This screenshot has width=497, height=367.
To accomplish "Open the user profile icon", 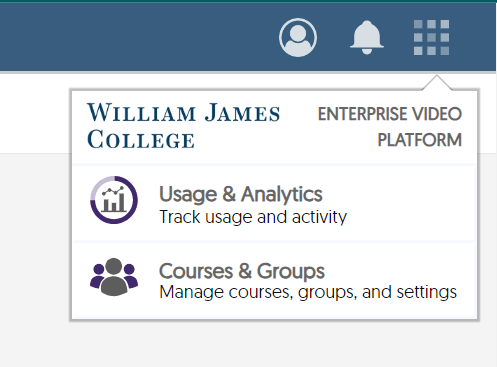I will (x=298, y=37).
